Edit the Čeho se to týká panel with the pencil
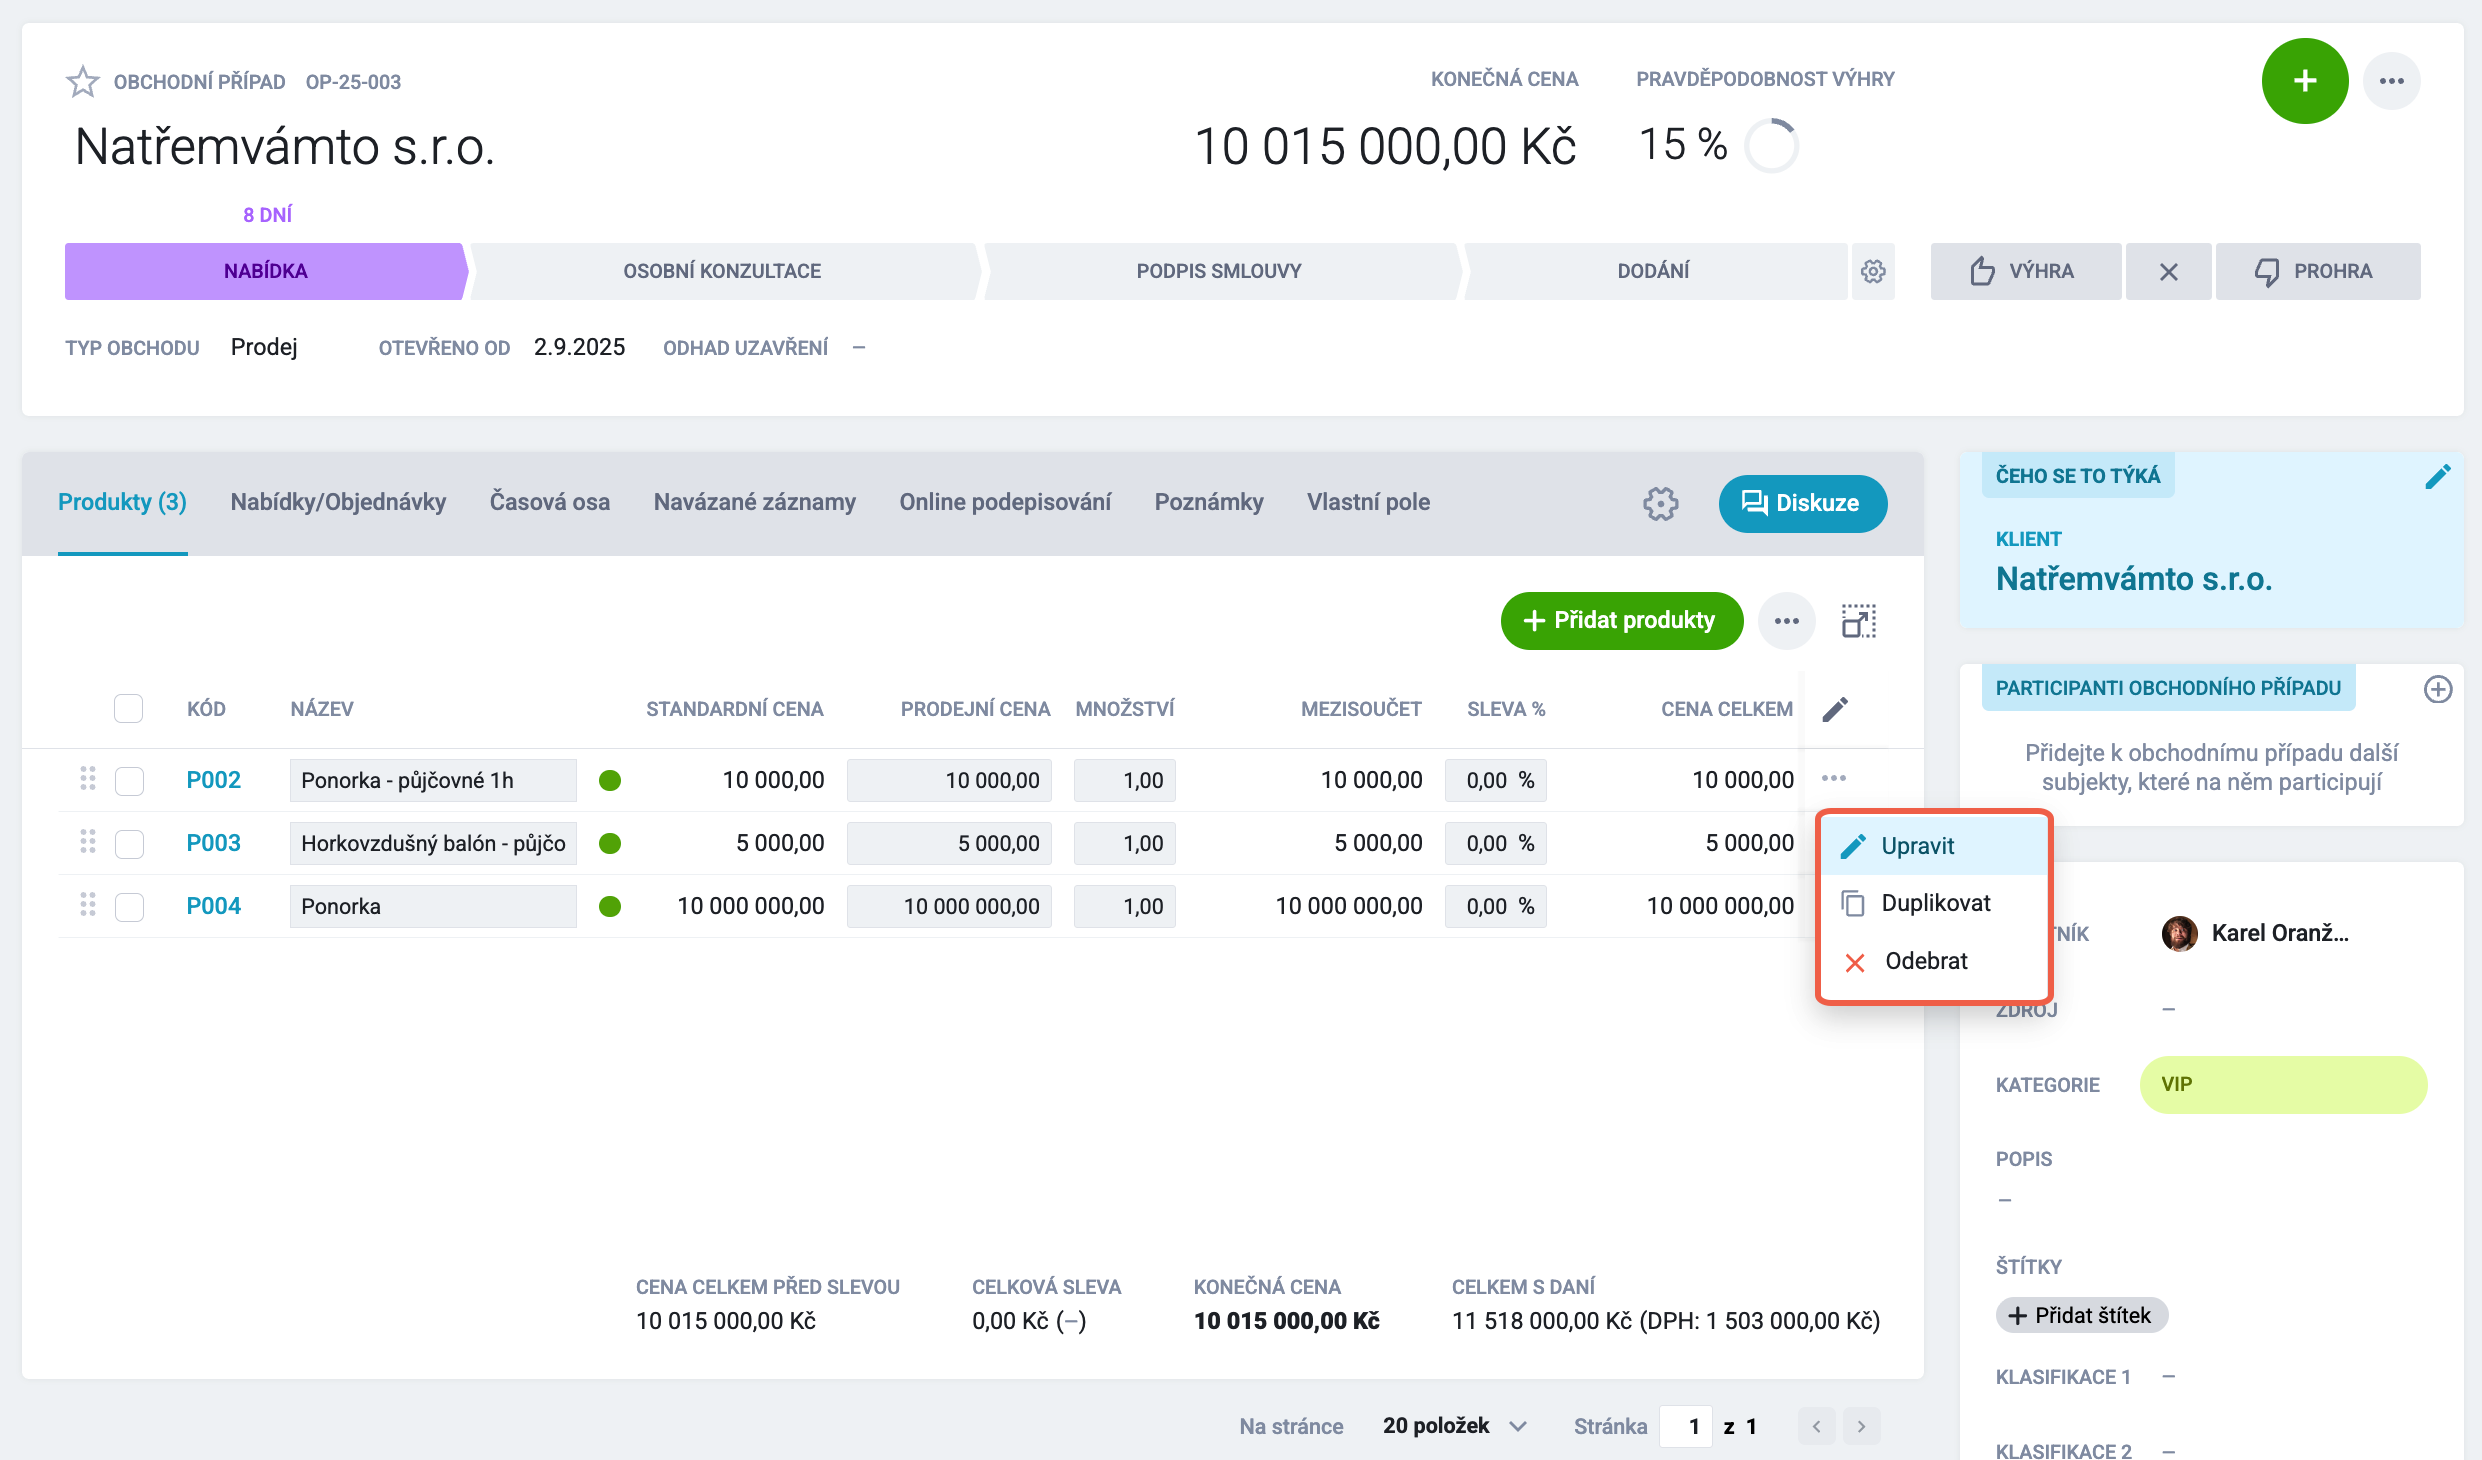 point(2437,477)
